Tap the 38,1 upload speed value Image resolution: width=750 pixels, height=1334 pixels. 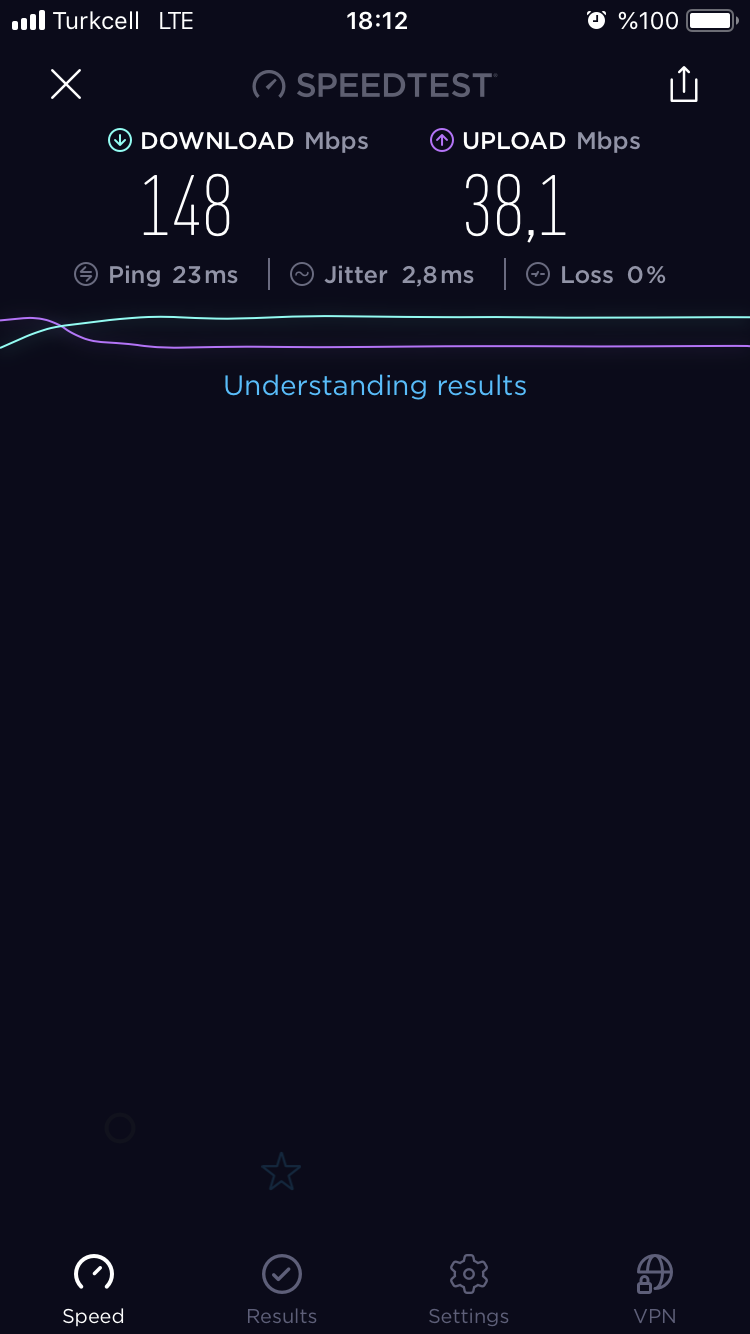516,206
